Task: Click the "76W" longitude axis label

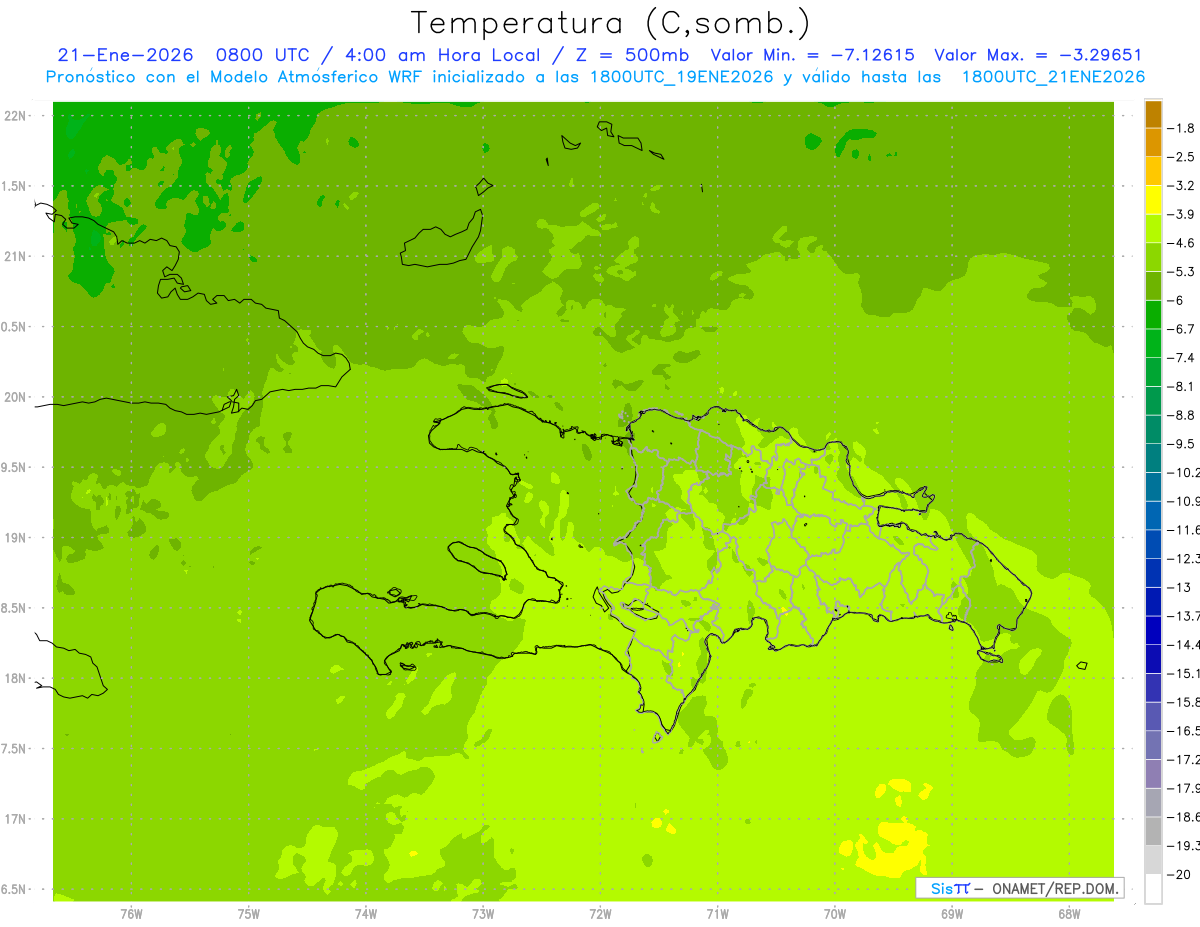Action: (x=131, y=913)
